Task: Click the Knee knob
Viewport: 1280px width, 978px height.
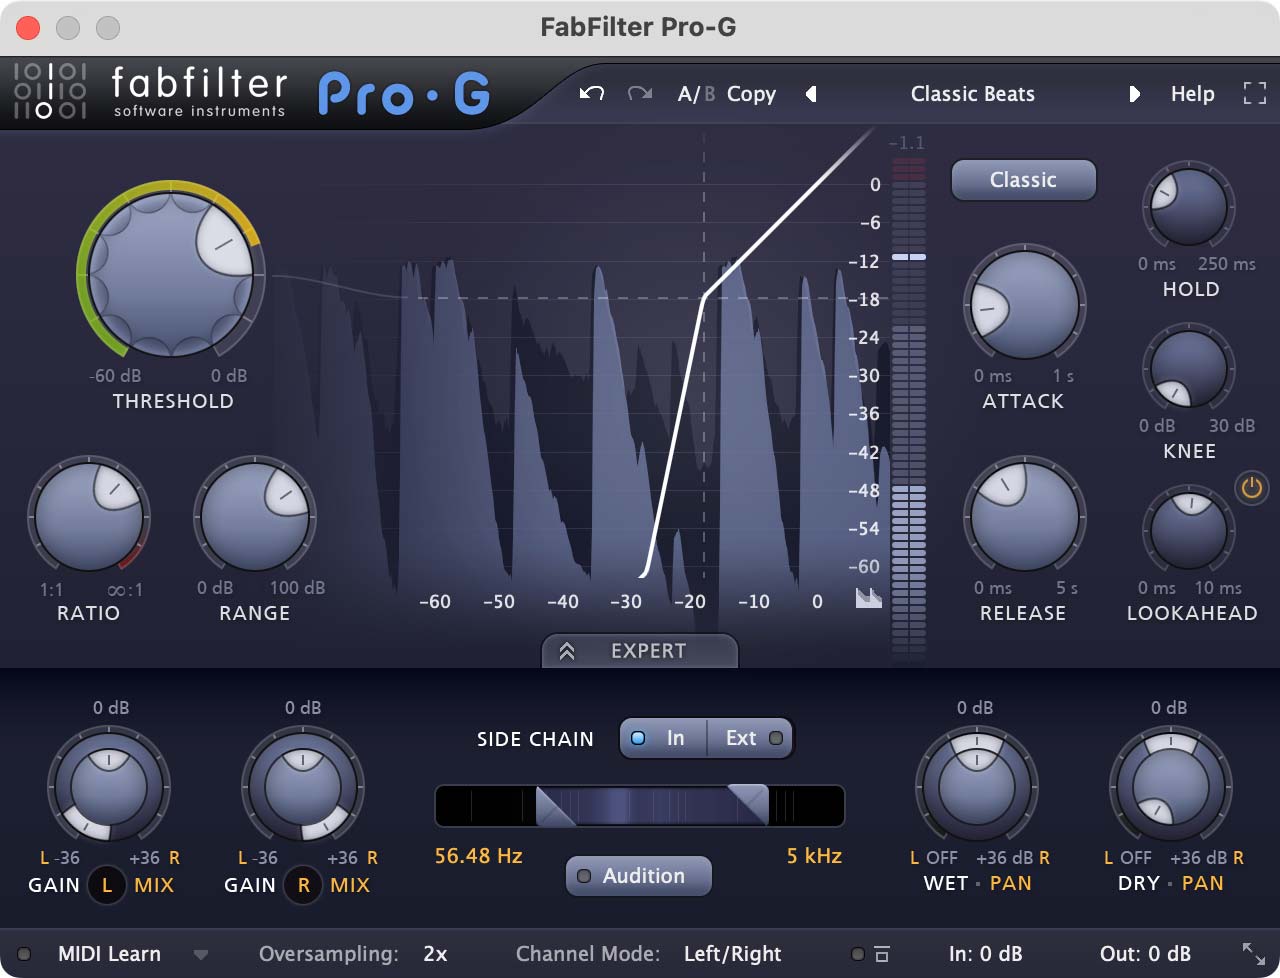Action: 1188,368
